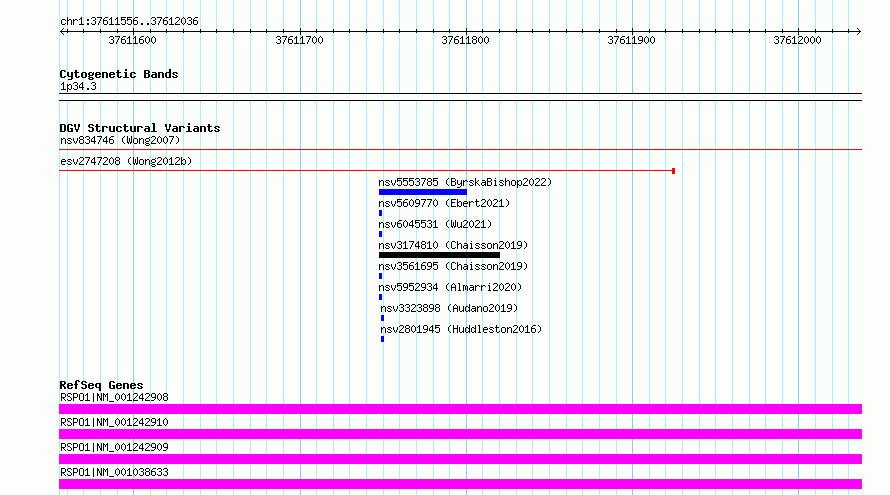Click the nsv3561695 (Chaisson2019) label
Image resolution: width=890 pixels, height=495 pixels.
pyautogui.click(x=453, y=266)
